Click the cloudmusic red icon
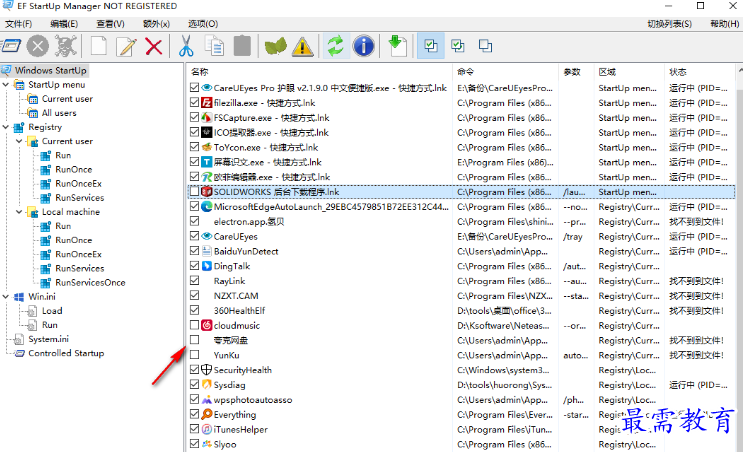Viewport: 743px width, 452px height. pyautogui.click(x=207, y=325)
